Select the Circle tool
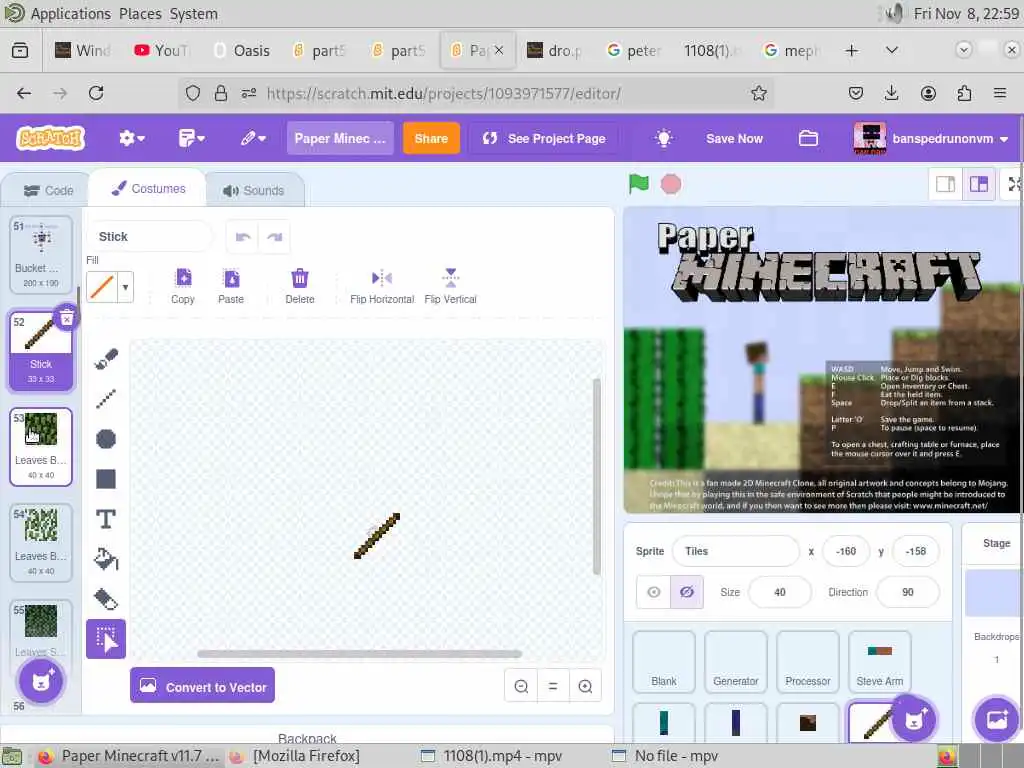The image size is (1024, 768). point(106,438)
